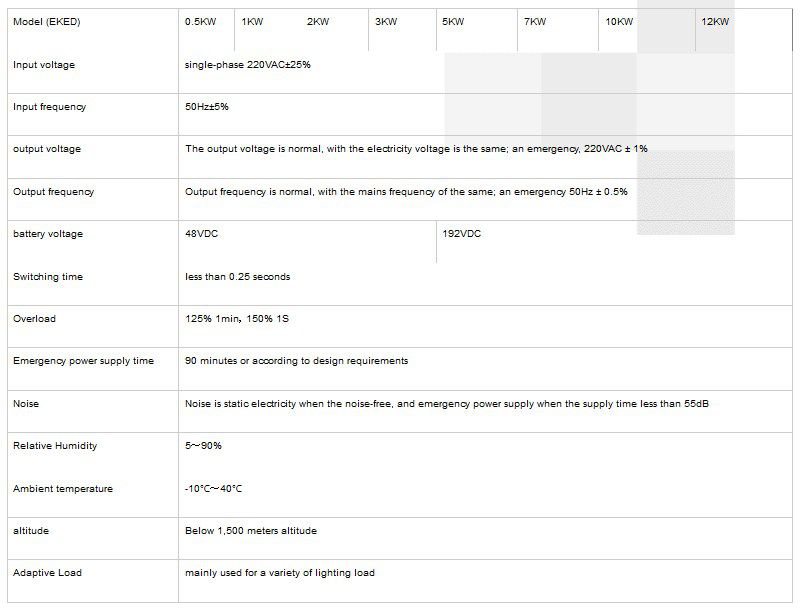Screen dimensions: 800x611
Task: Click the 50Hz±5% input frequency value
Action: [x=207, y=107]
